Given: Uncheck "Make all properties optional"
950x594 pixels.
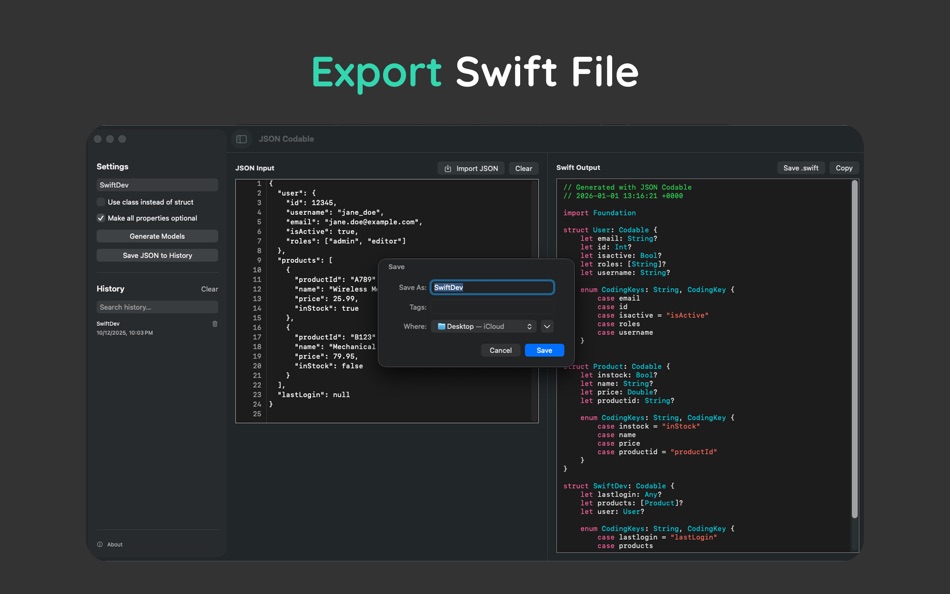Looking at the screenshot, I should [103, 218].
